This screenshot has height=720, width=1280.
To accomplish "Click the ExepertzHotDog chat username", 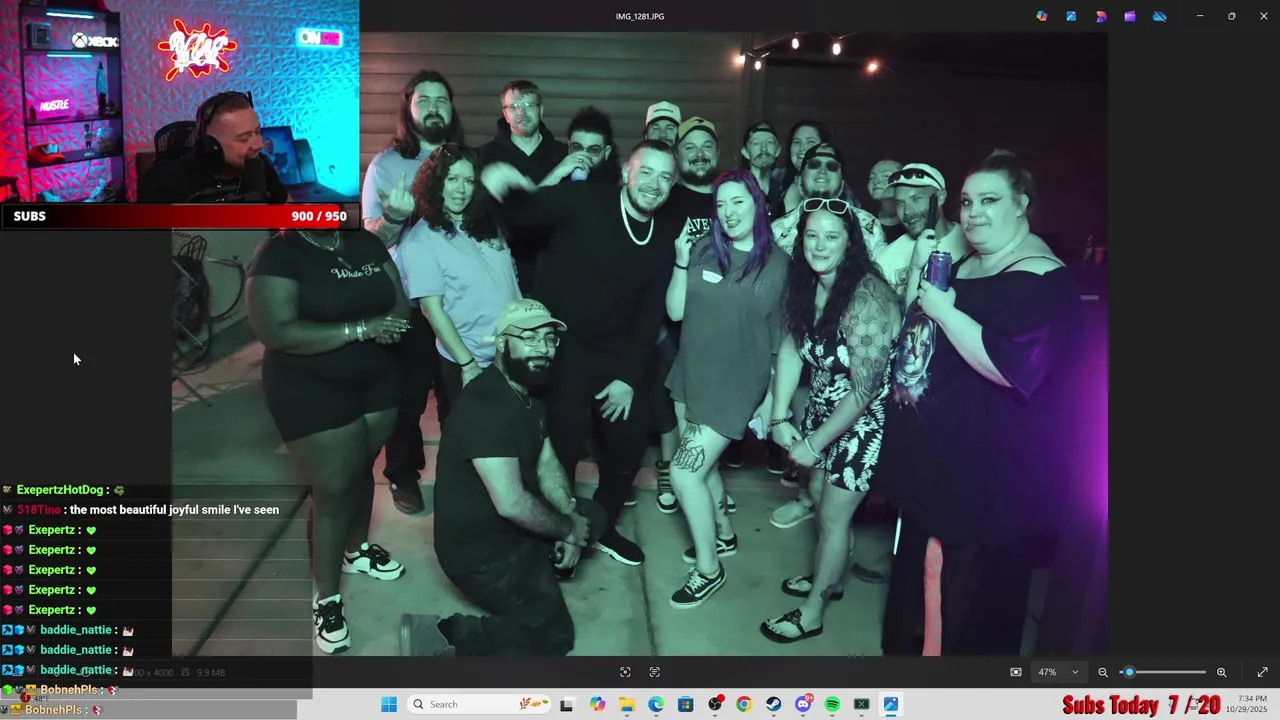I will 60,490.
